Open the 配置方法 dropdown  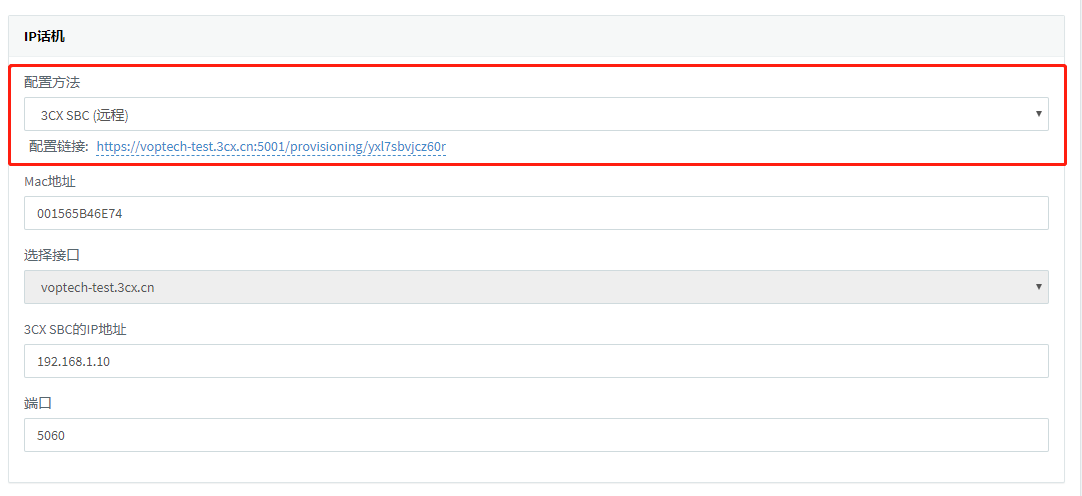(535, 114)
